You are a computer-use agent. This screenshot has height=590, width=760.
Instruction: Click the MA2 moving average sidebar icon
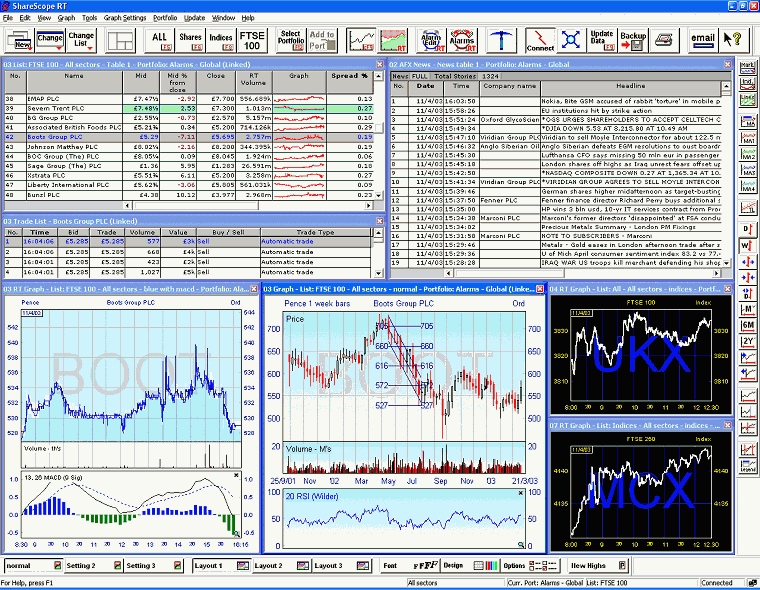click(x=748, y=154)
